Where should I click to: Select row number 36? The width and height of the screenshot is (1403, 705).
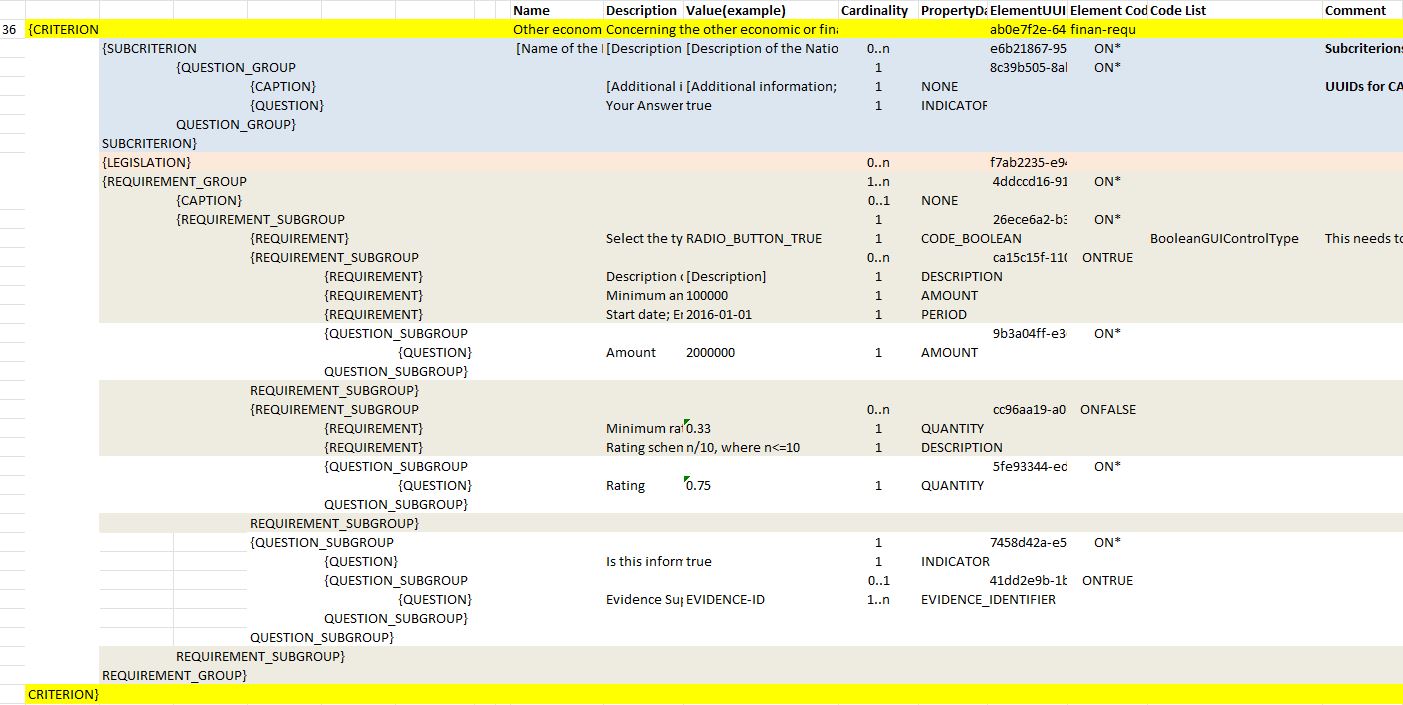click(12, 30)
